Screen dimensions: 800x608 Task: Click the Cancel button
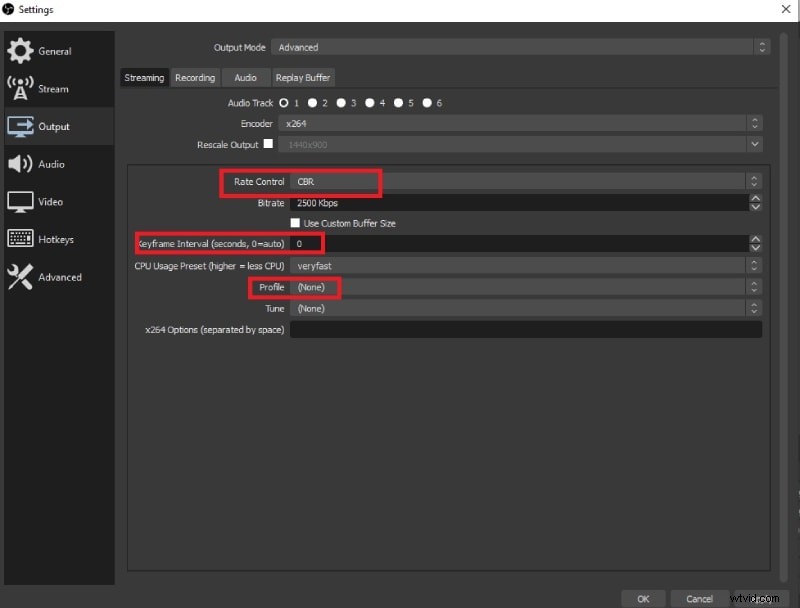(x=699, y=598)
